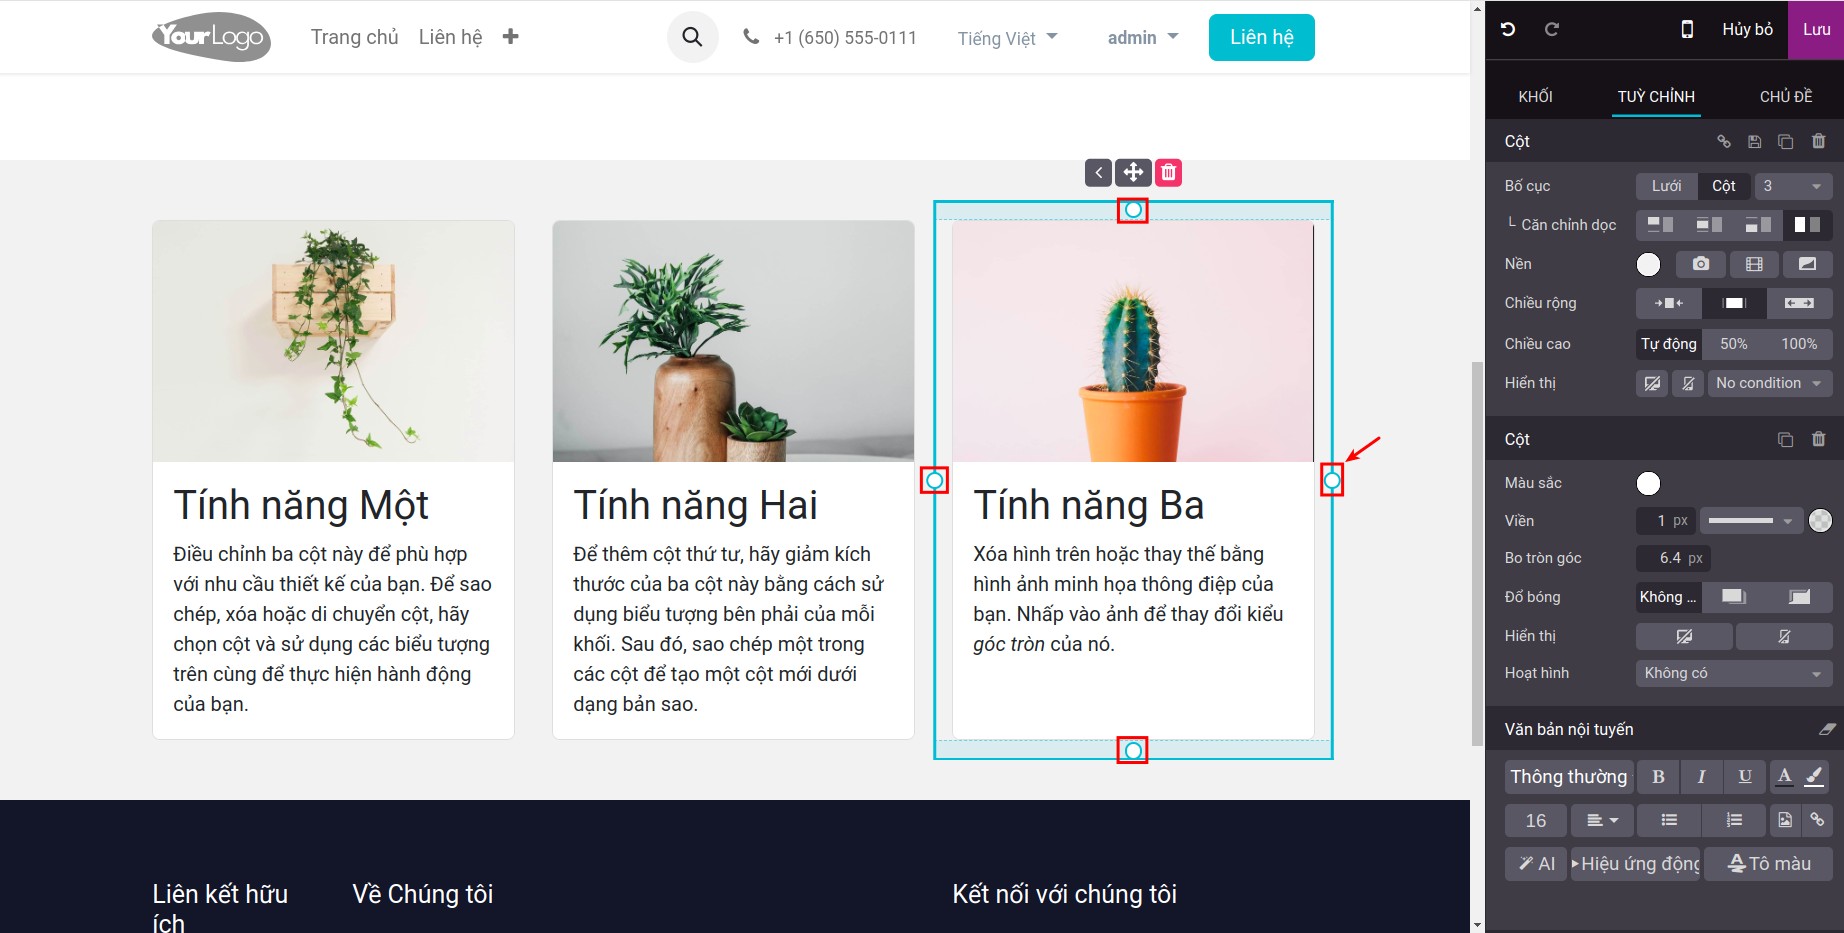The image size is (1844, 933).
Task: Set height to 100%
Action: tap(1799, 344)
